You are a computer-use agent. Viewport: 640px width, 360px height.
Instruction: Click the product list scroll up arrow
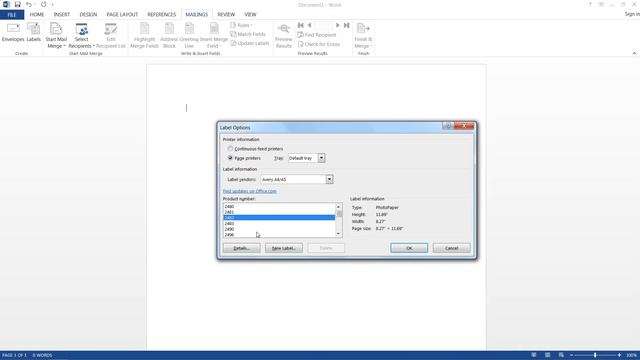click(338, 207)
